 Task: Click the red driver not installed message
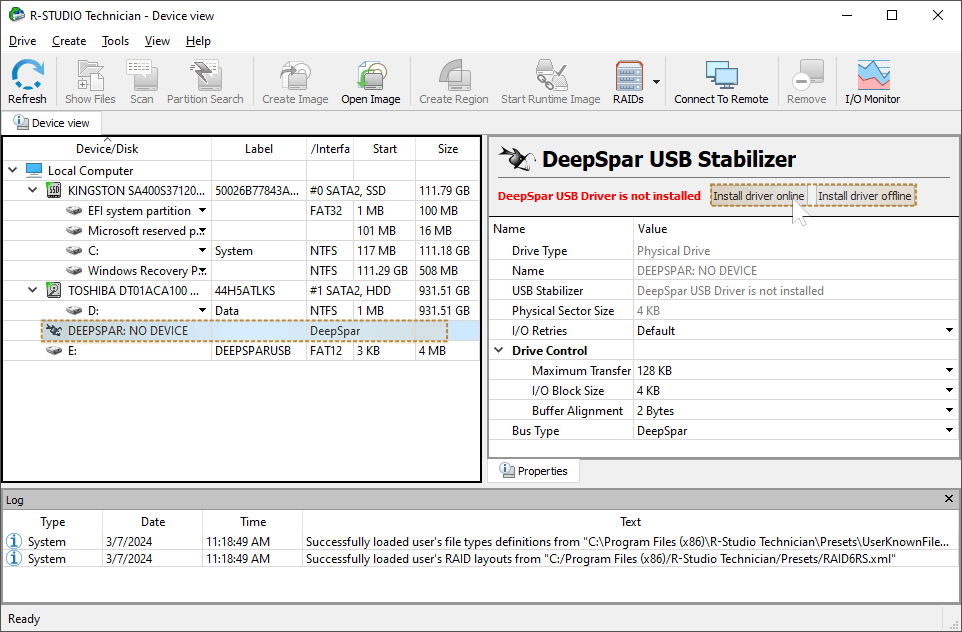[x=599, y=196]
